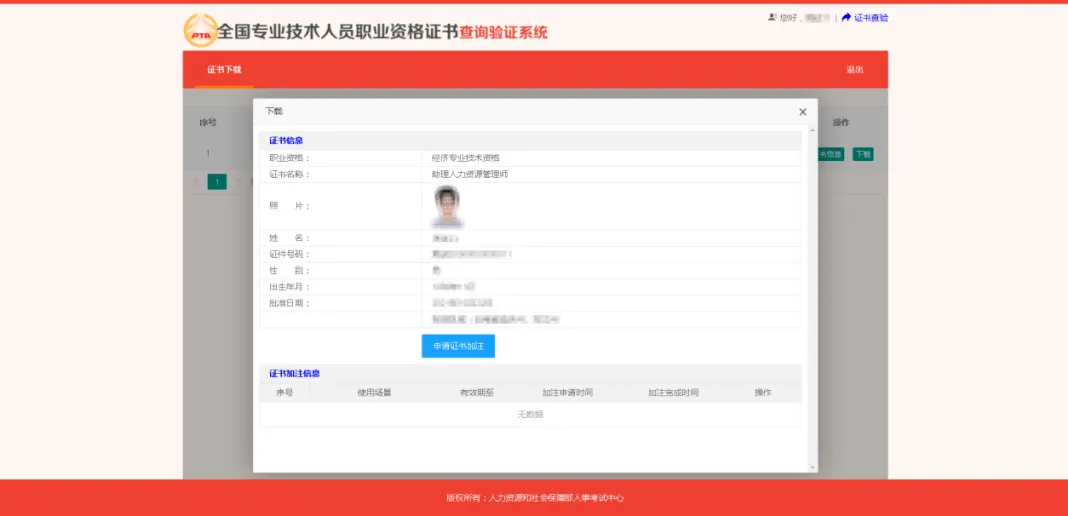Click the user profile icon beside 您好
1068x516 pixels.
tap(772, 17)
